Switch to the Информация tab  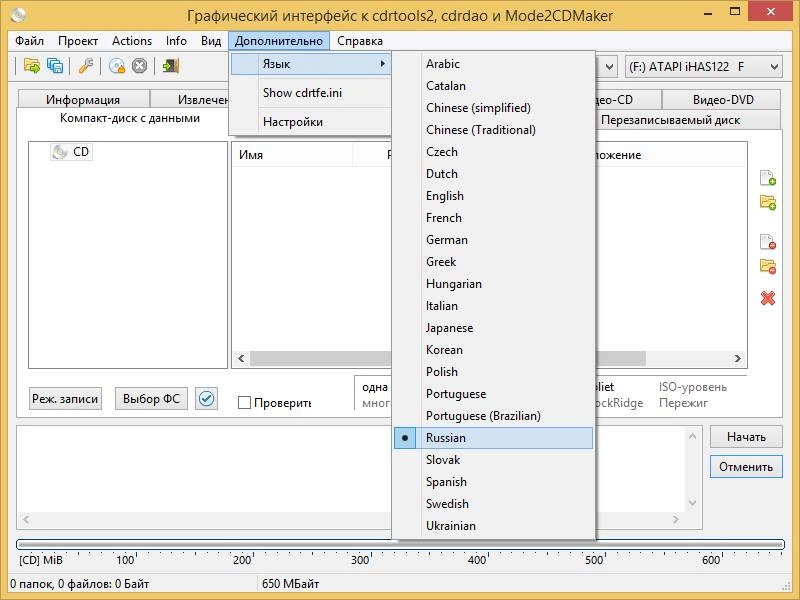coord(83,99)
